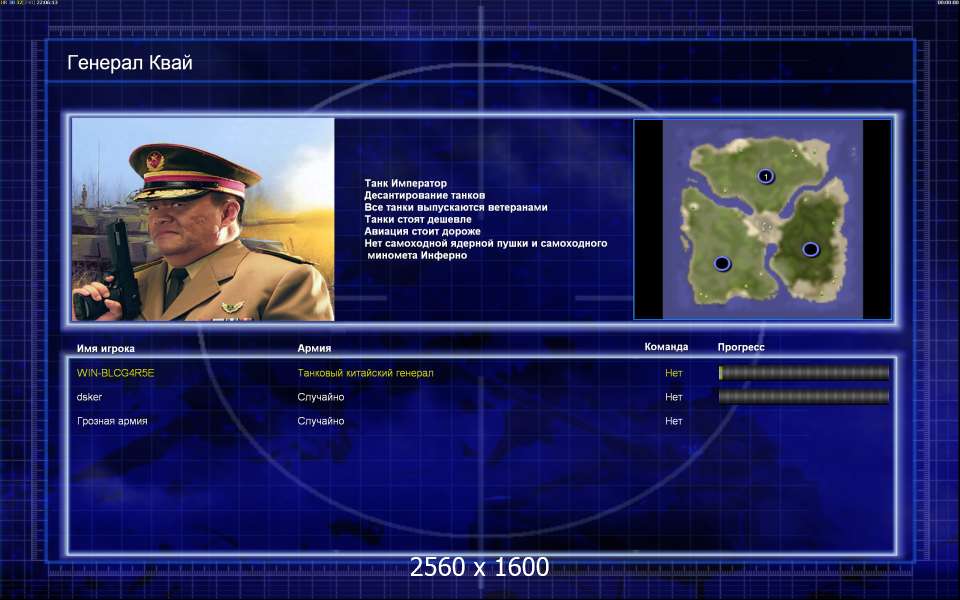Click the General Kwai portrait image
Screen dimensions: 960x600
[203, 219]
